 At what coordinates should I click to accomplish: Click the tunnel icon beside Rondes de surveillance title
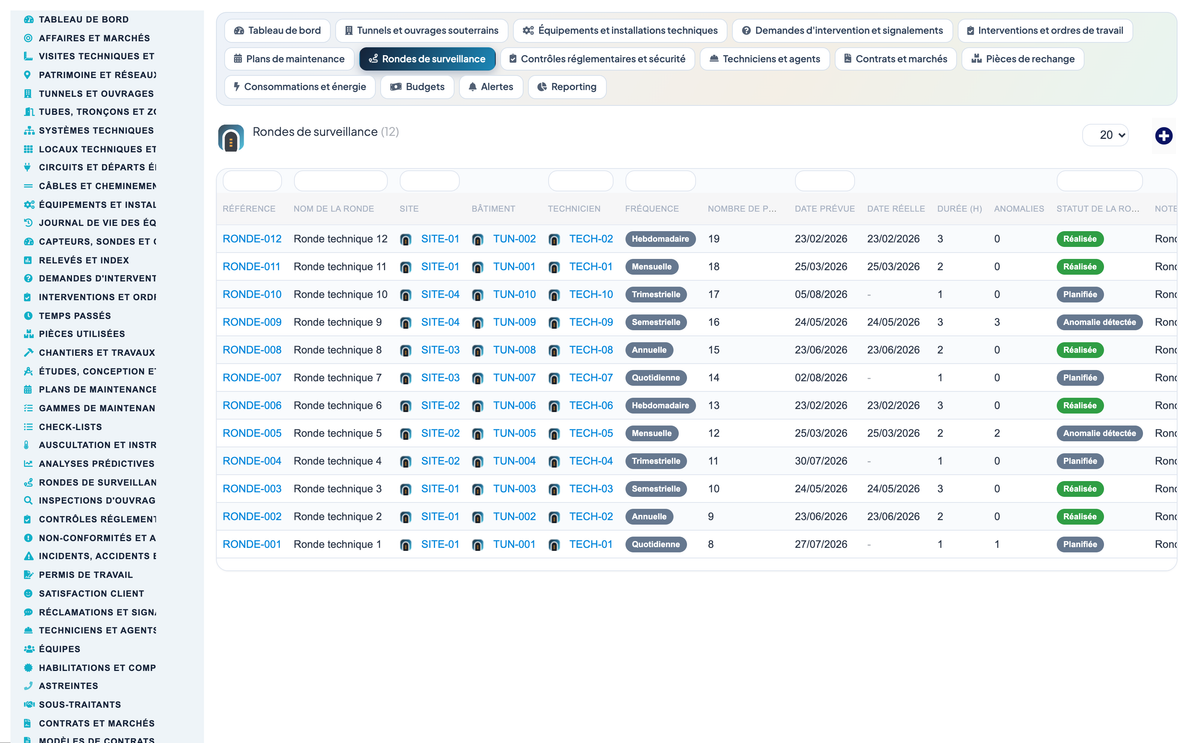[231, 138]
